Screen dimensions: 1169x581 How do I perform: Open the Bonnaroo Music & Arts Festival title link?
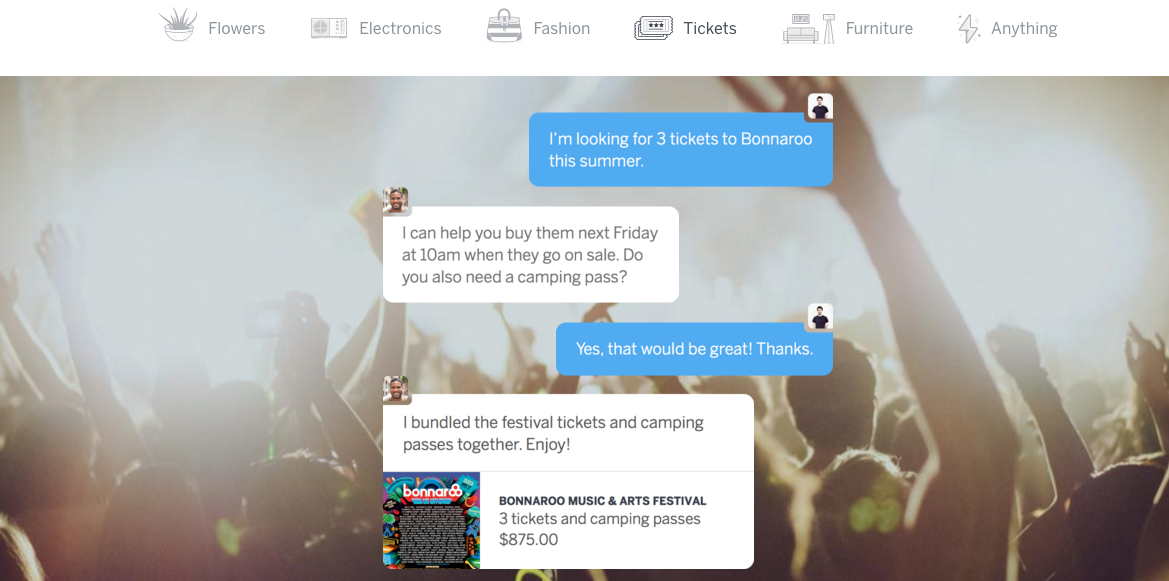click(x=602, y=501)
